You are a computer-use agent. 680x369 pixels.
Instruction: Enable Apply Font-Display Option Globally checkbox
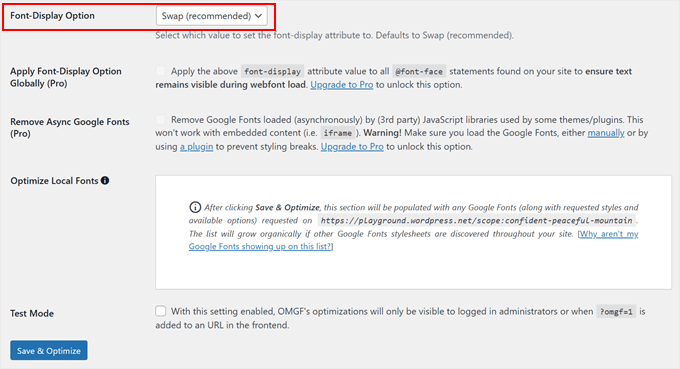(x=160, y=71)
